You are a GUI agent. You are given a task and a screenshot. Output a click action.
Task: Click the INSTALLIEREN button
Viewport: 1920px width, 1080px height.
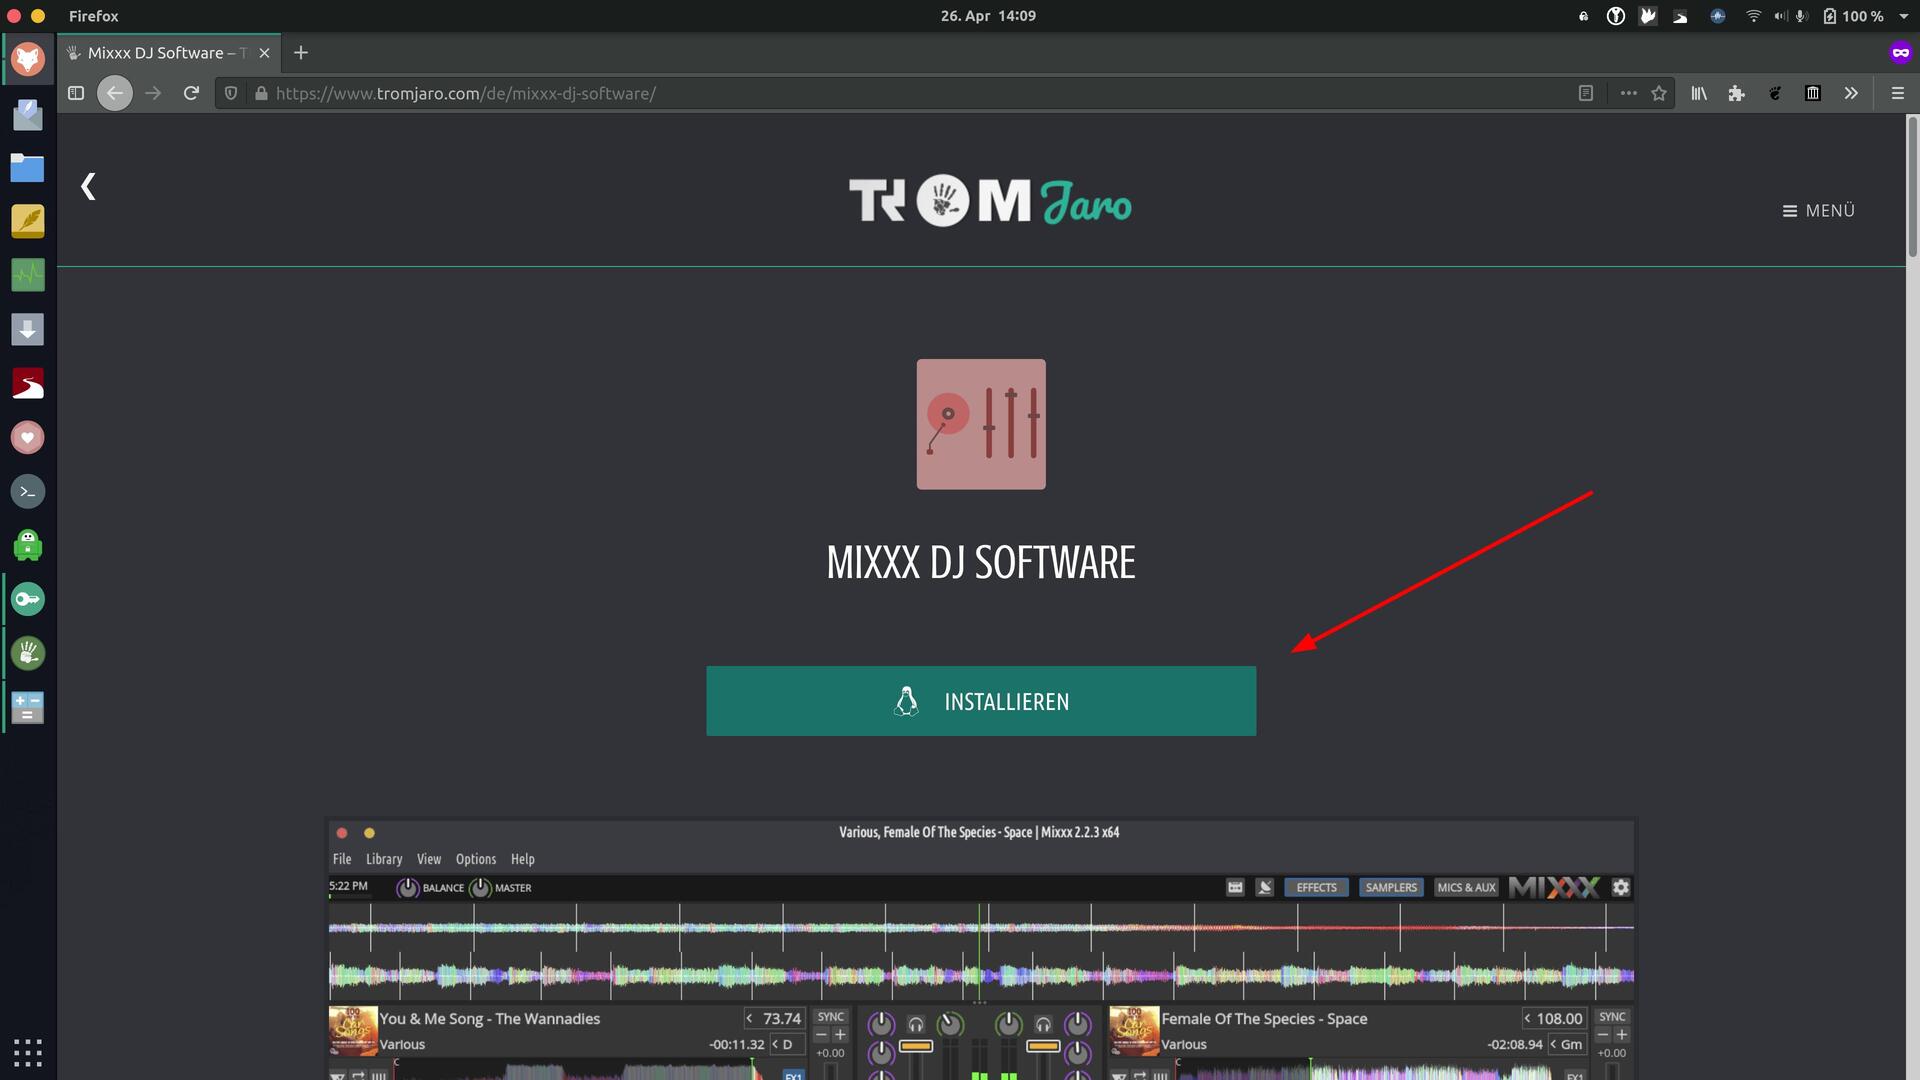pos(980,701)
